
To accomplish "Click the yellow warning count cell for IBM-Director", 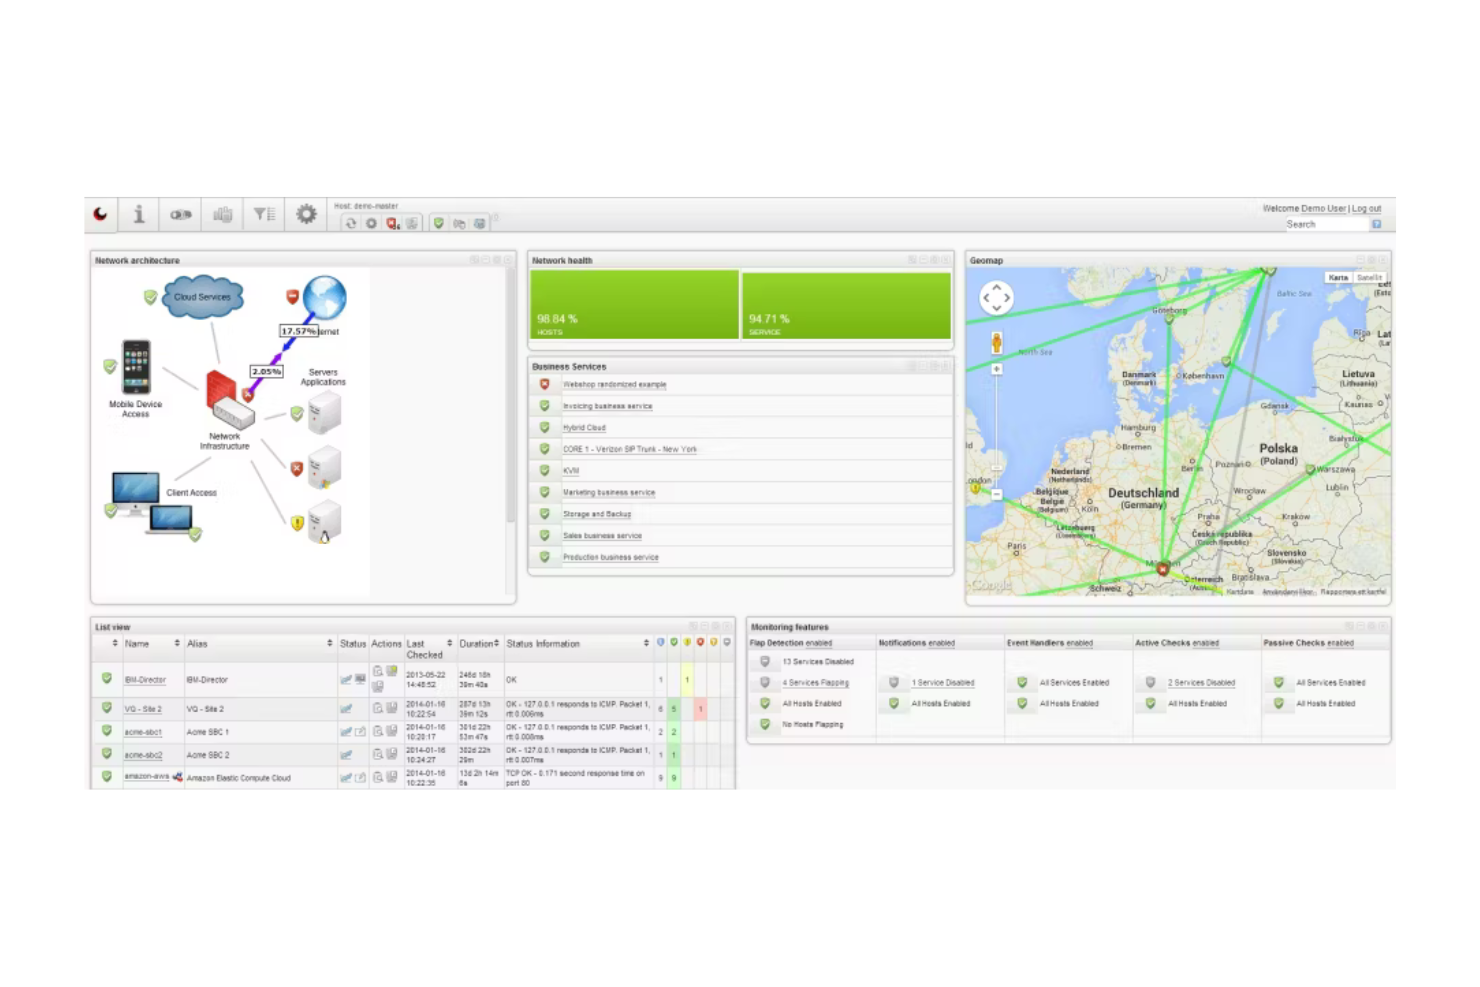I will point(687,680).
